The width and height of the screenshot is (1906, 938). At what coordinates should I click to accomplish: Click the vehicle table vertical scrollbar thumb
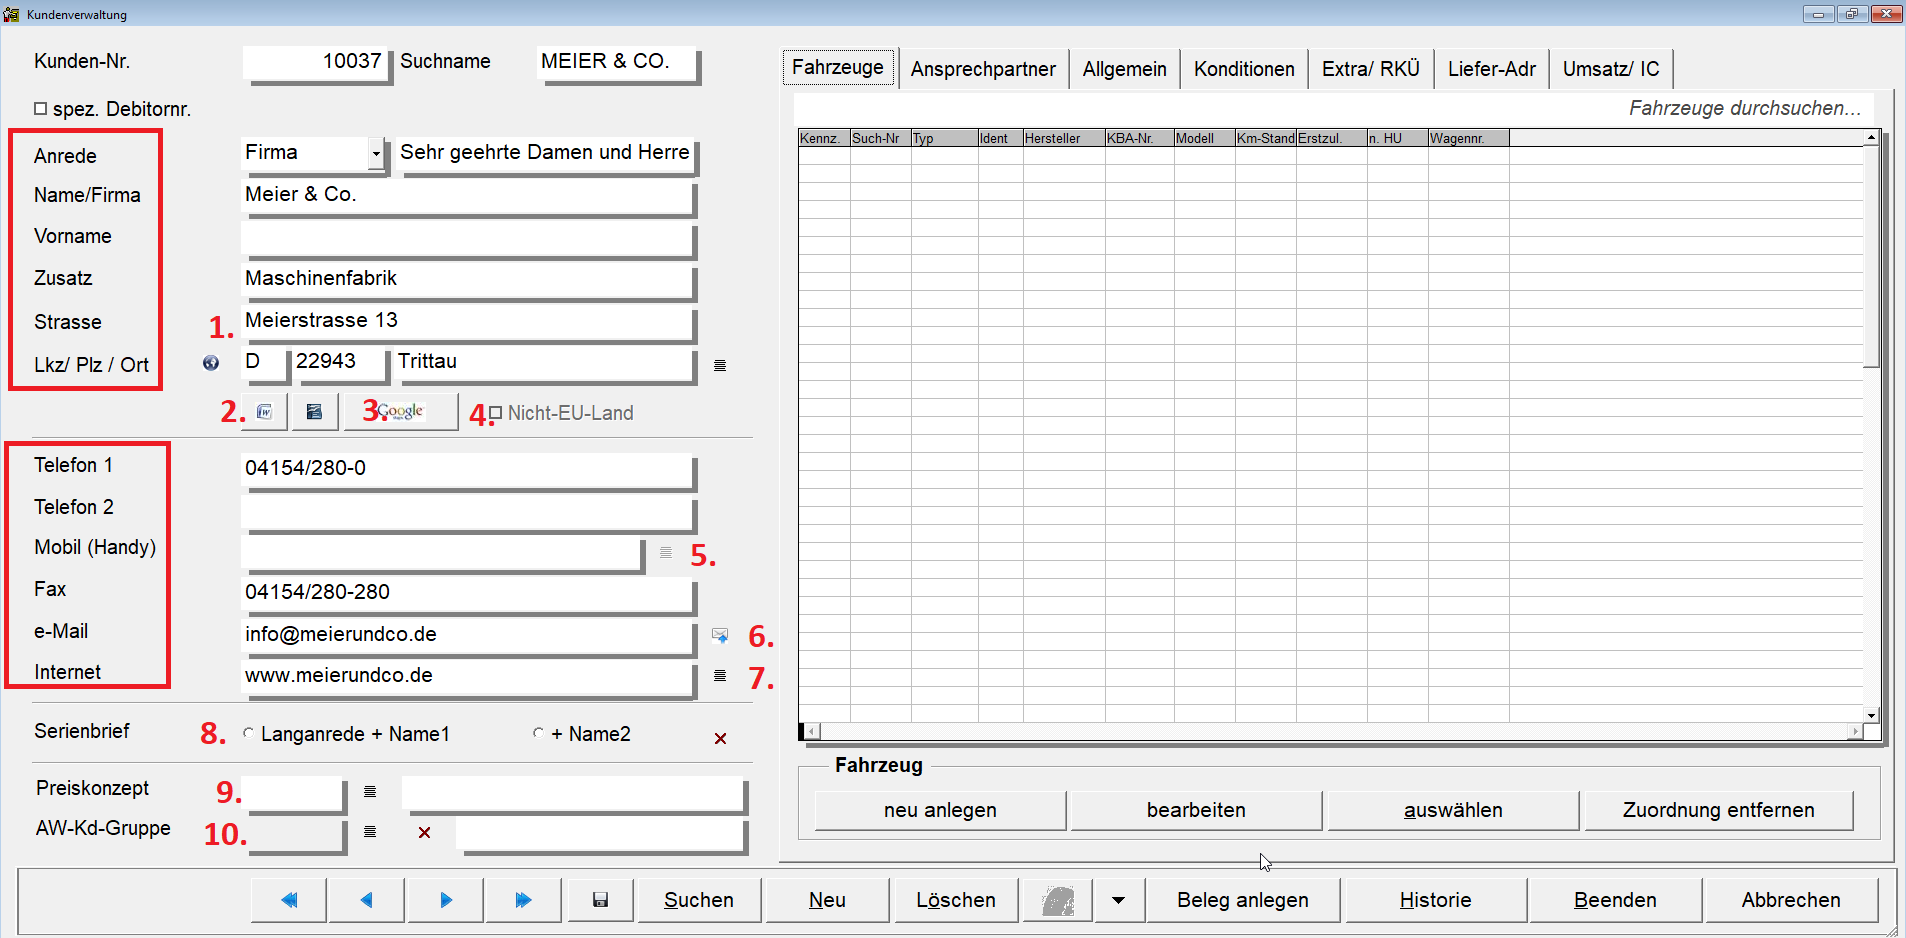click(1871, 256)
